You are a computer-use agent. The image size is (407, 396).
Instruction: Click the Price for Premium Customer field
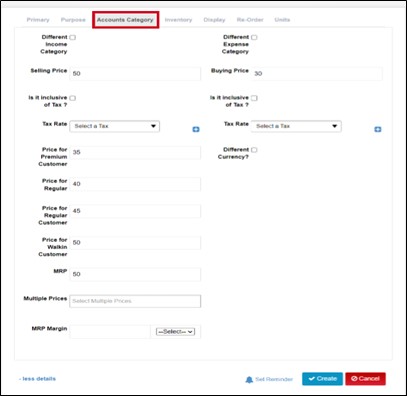pyautogui.click(x=135, y=152)
